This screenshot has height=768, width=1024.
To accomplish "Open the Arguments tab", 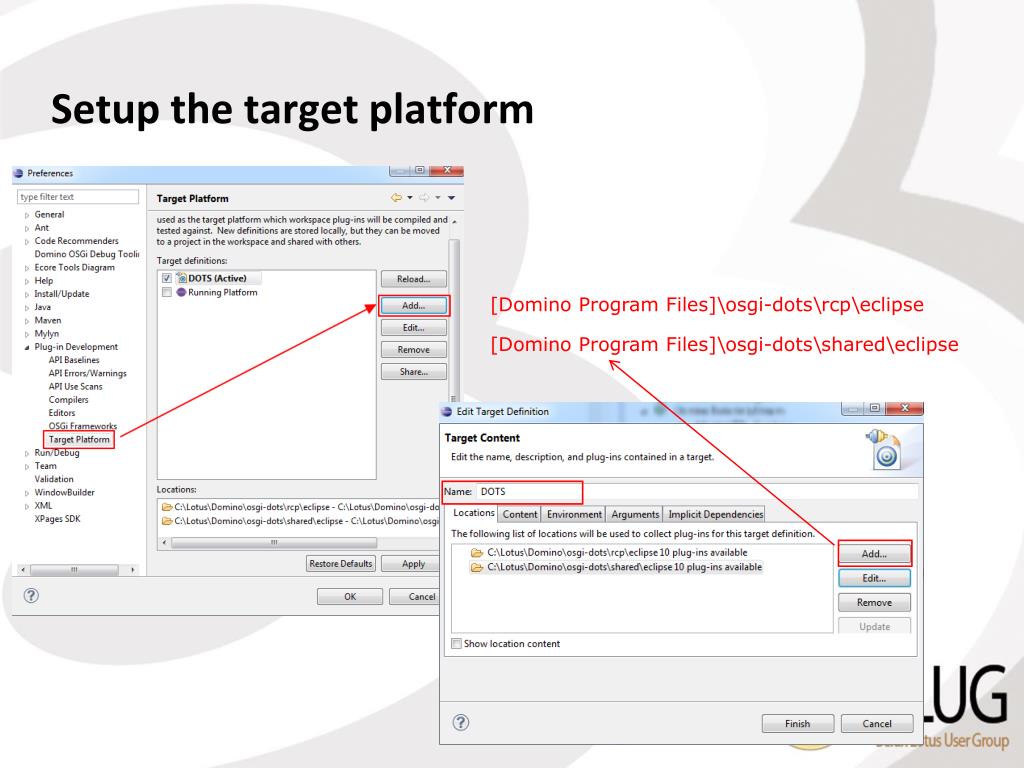I will pyautogui.click(x=635, y=515).
